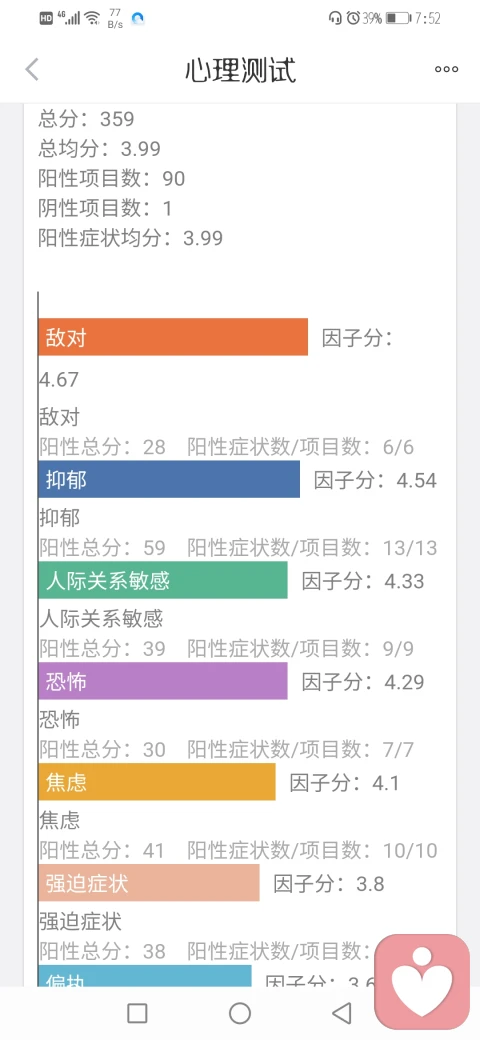
Task: Select the salmon 强迫症状 factor bar
Action: click(149, 882)
